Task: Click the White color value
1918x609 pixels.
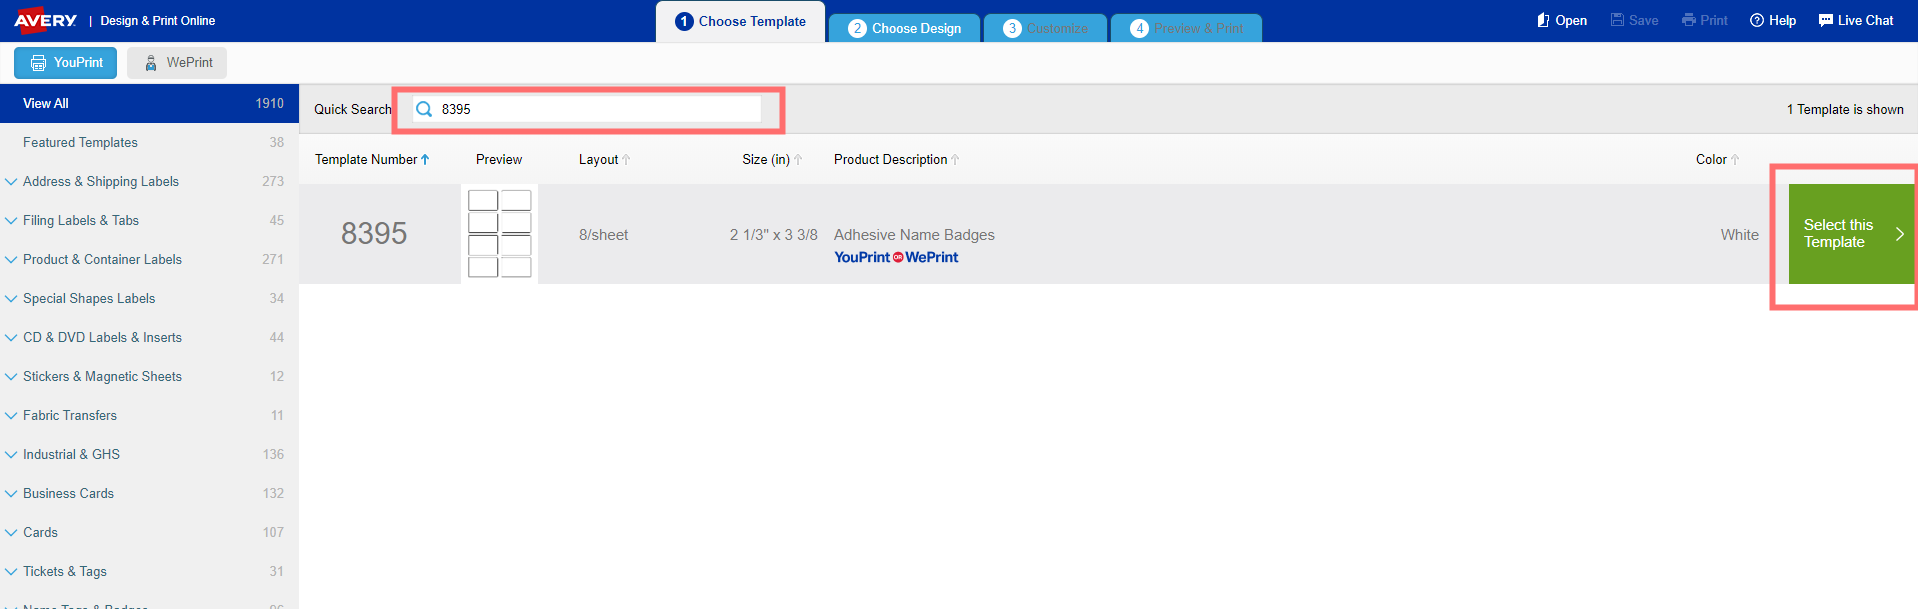Action: (x=1739, y=235)
